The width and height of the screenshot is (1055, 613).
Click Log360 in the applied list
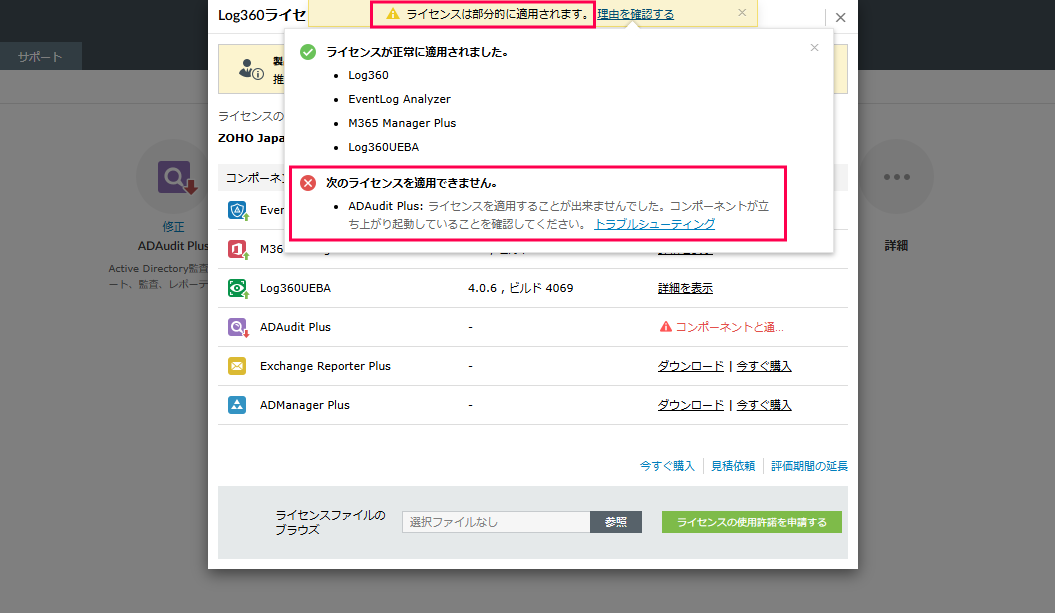(x=368, y=75)
